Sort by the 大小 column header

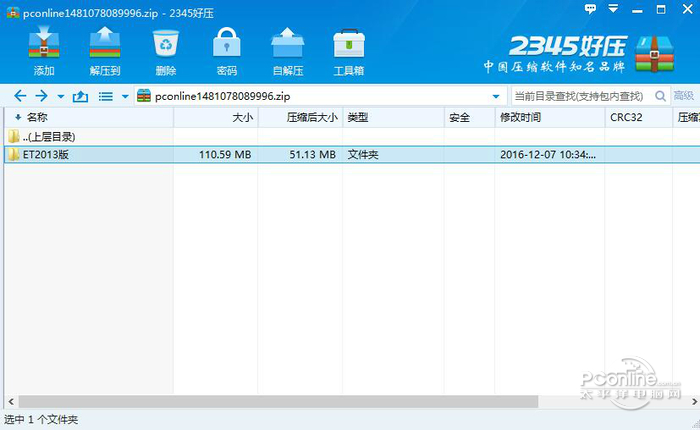[216, 117]
